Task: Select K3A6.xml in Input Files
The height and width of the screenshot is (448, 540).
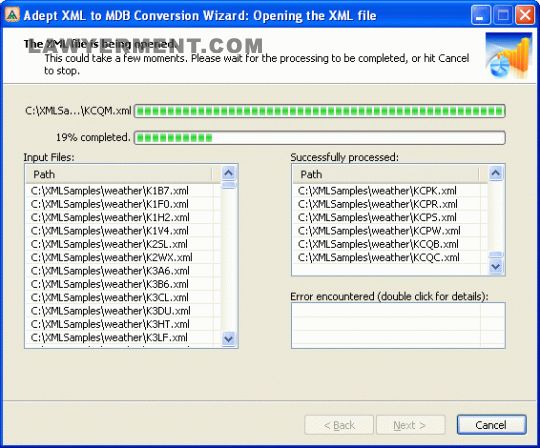Action: (110, 271)
